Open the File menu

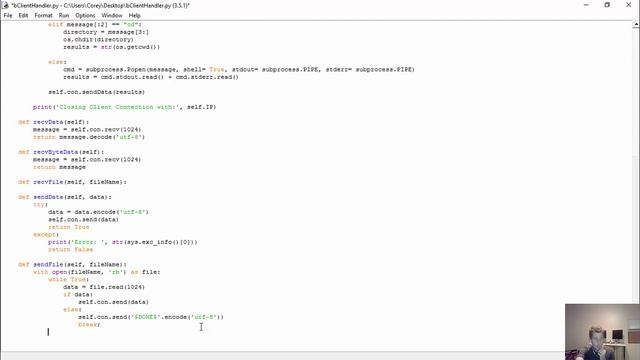tap(8, 15)
